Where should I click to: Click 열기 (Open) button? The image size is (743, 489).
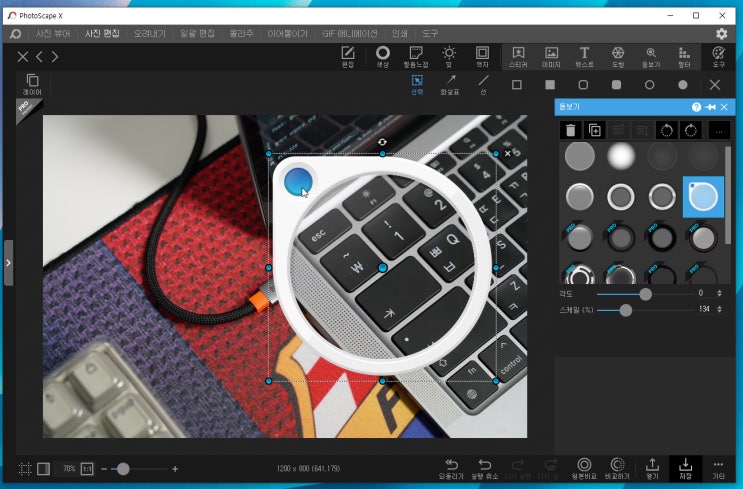(x=652, y=469)
